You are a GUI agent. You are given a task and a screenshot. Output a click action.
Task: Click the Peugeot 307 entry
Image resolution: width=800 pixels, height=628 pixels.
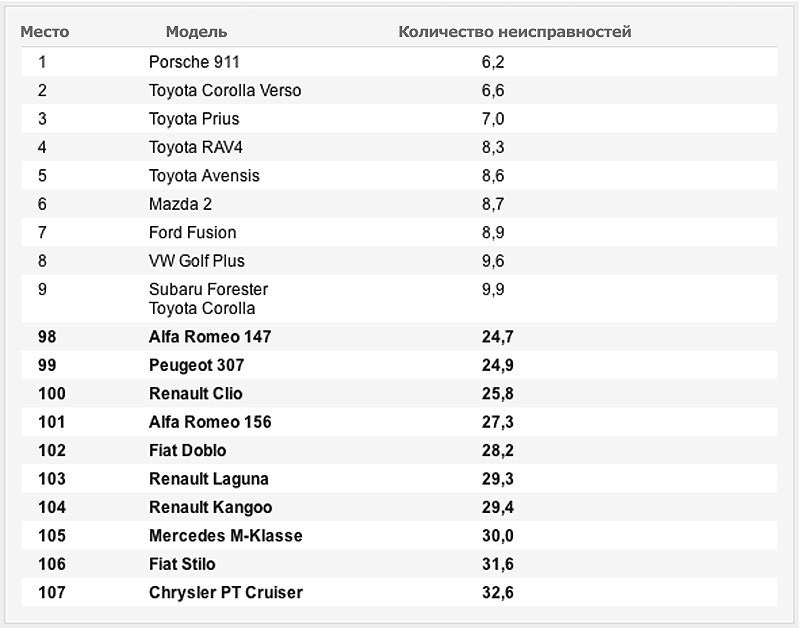pos(196,365)
